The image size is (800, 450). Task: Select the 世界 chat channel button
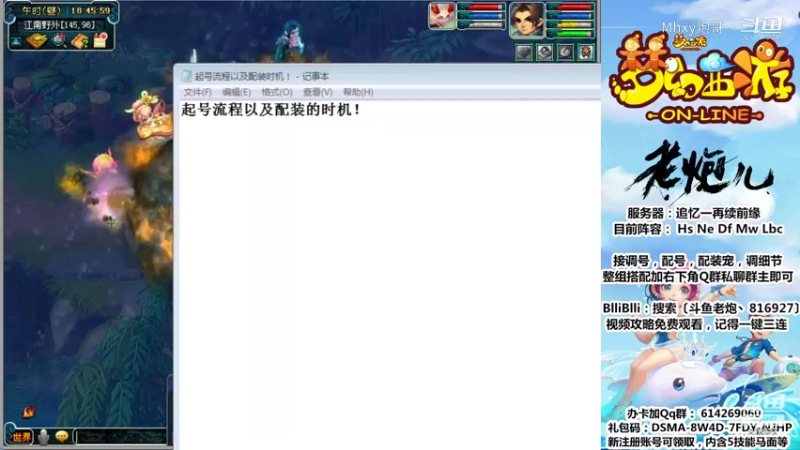point(21,437)
